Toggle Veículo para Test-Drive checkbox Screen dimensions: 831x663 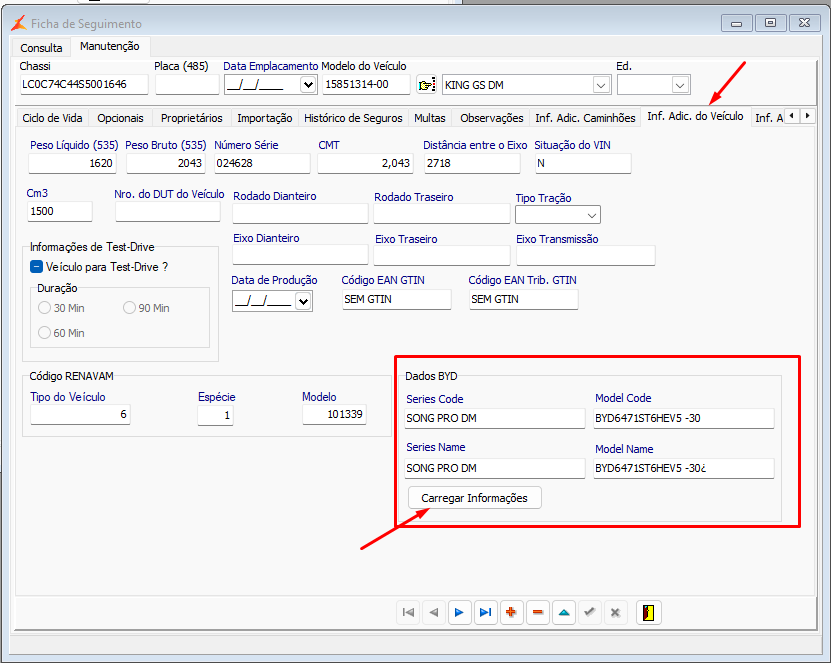(37, 267)
